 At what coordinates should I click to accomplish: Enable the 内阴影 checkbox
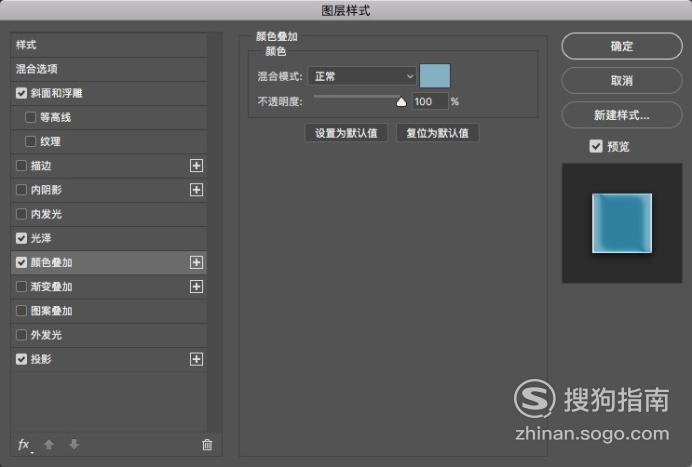pyautogui.click(x=21, y=190)
